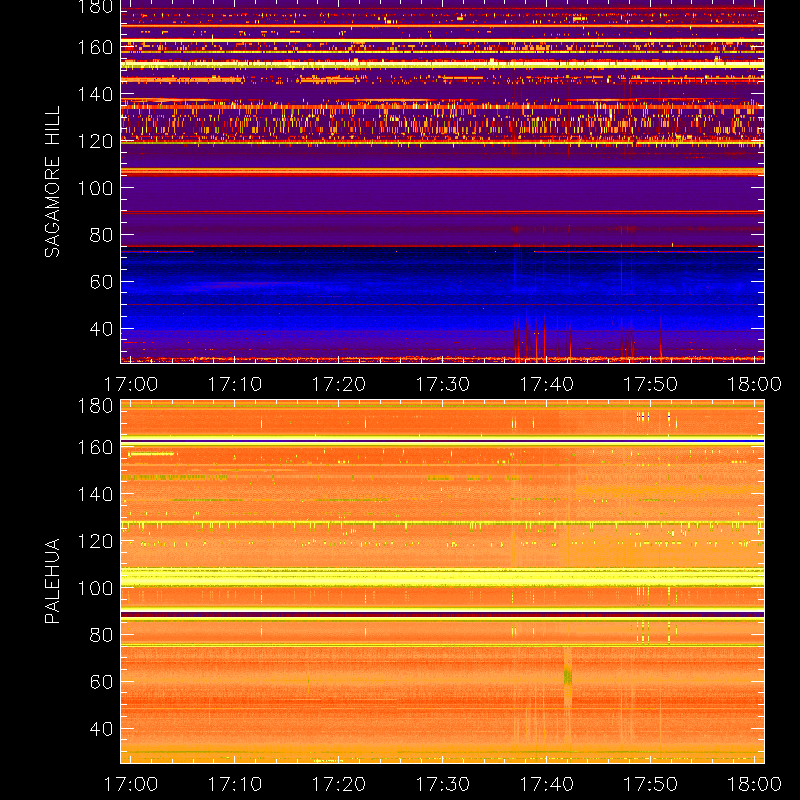This screenshot has width=800, height=800.
Task: Click the SAGAMORE HILL axis label
Action: tap(52, 182)
